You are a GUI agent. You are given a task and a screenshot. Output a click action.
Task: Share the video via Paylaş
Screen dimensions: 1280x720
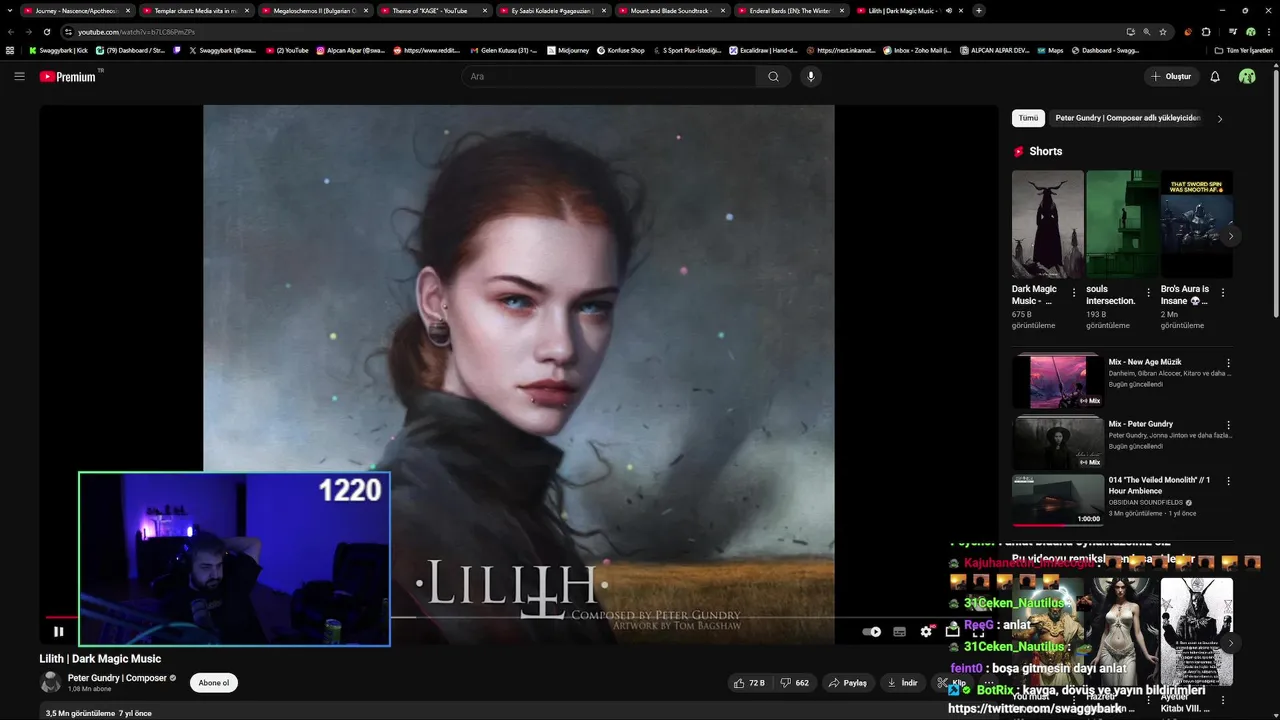point(847,683)
